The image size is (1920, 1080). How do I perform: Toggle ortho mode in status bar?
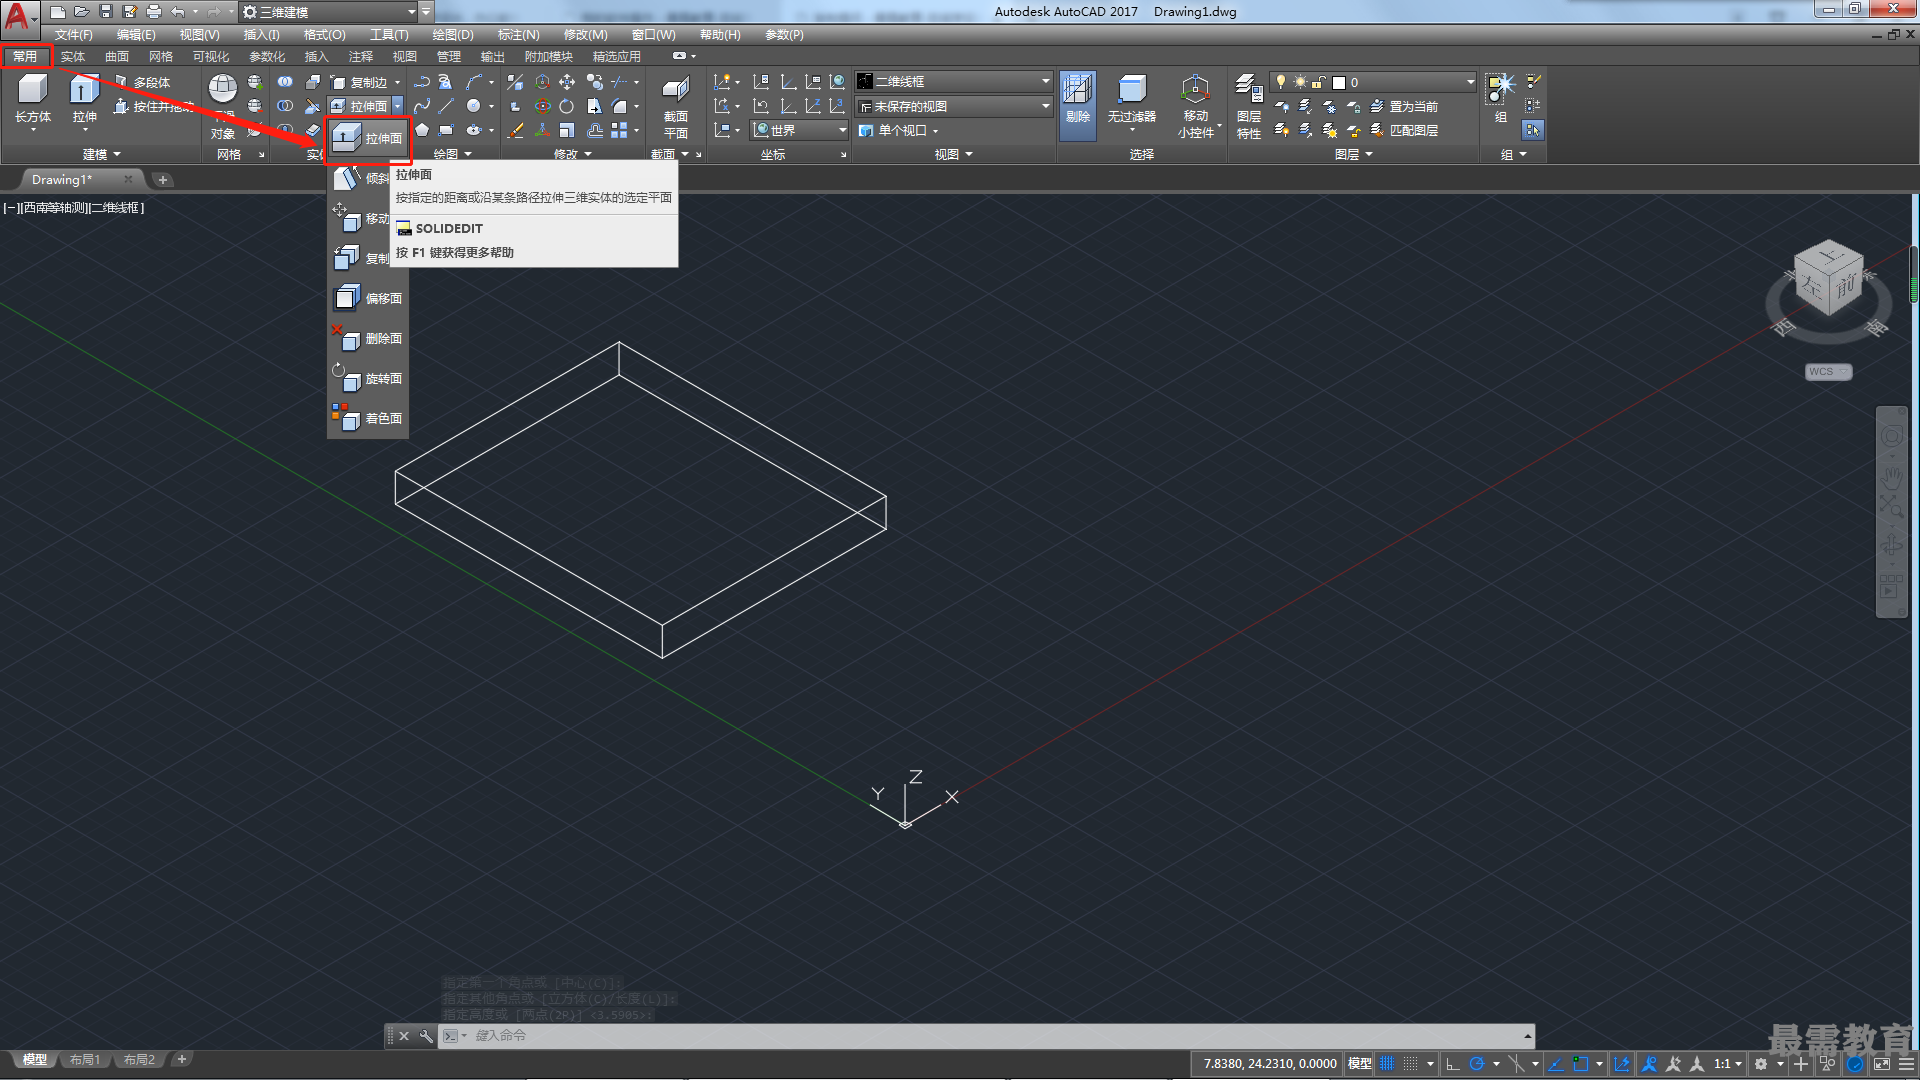[x=1453, y=1064]
